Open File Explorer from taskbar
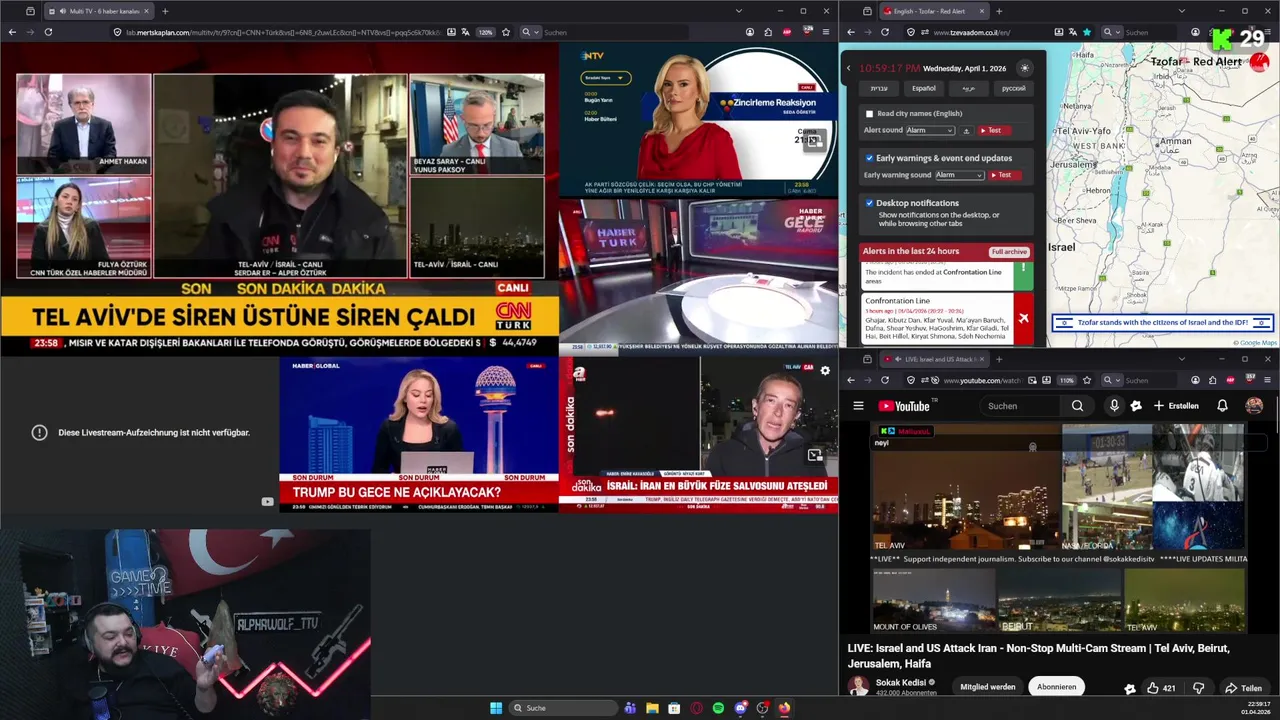 coord(652,708)
